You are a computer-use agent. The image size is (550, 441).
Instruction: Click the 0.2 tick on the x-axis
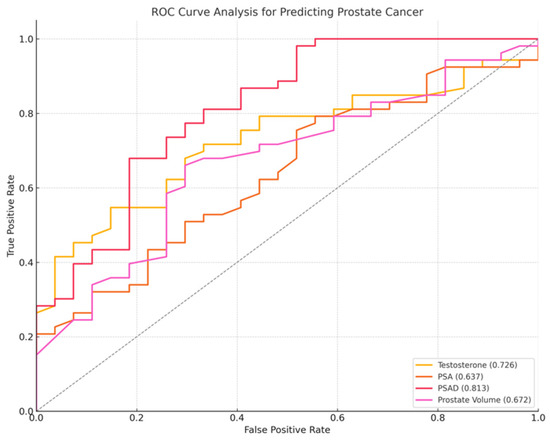(x=136, y=418)
